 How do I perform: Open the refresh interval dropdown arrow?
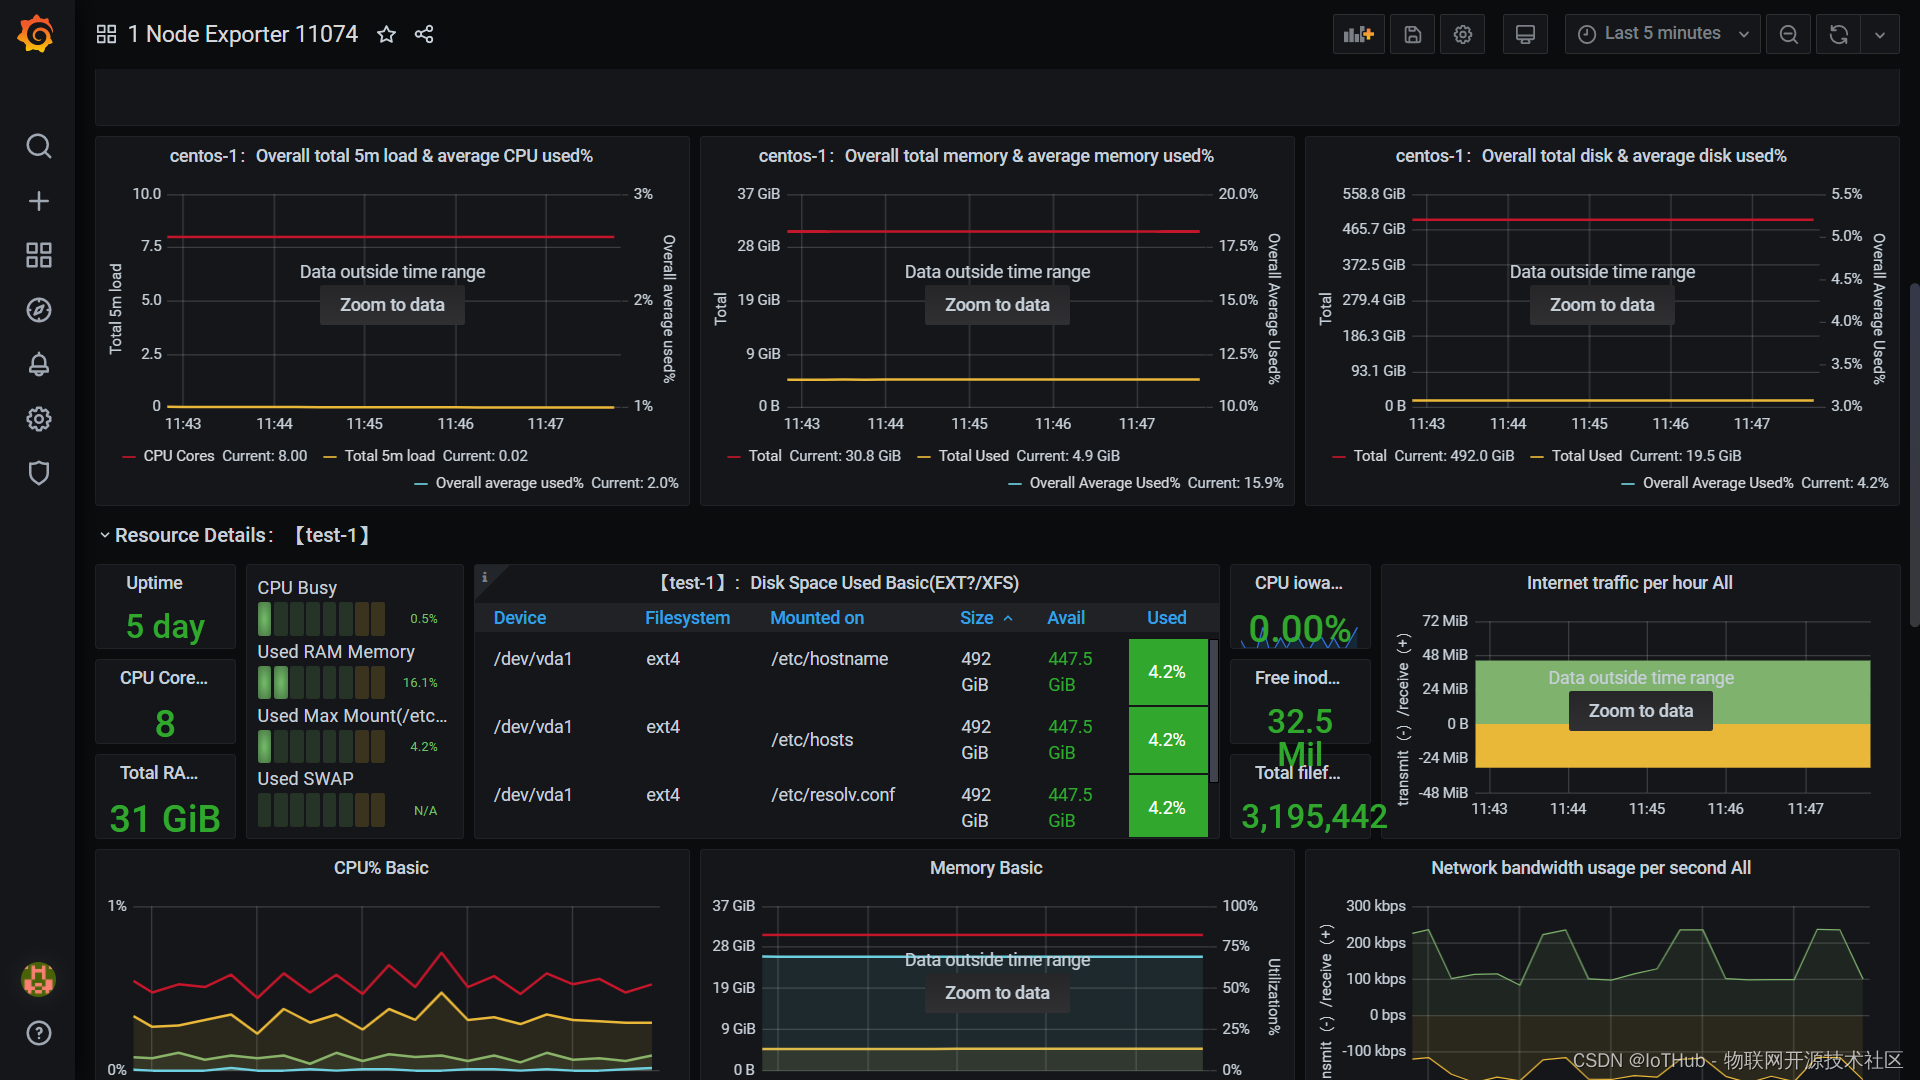coord(1879,34)
